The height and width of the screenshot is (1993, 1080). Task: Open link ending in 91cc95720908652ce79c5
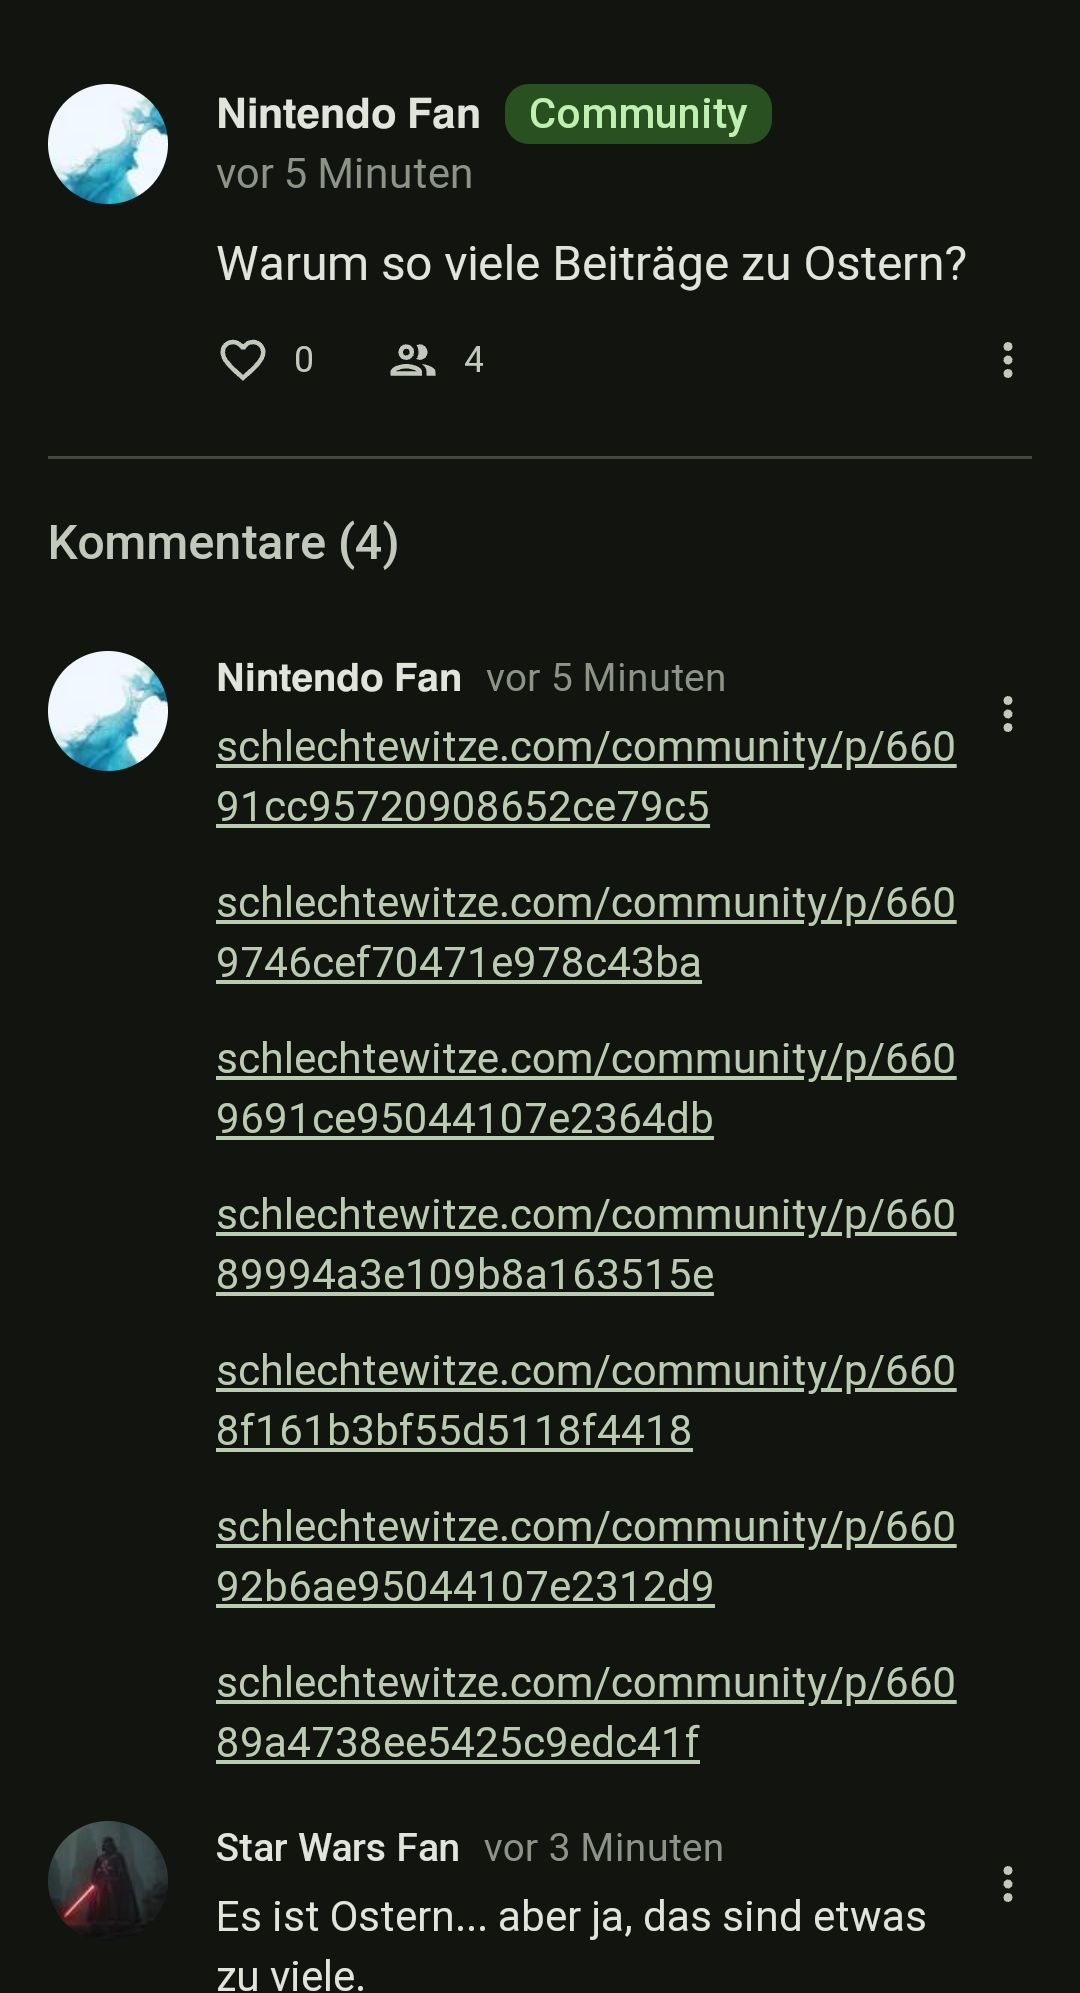586,776
